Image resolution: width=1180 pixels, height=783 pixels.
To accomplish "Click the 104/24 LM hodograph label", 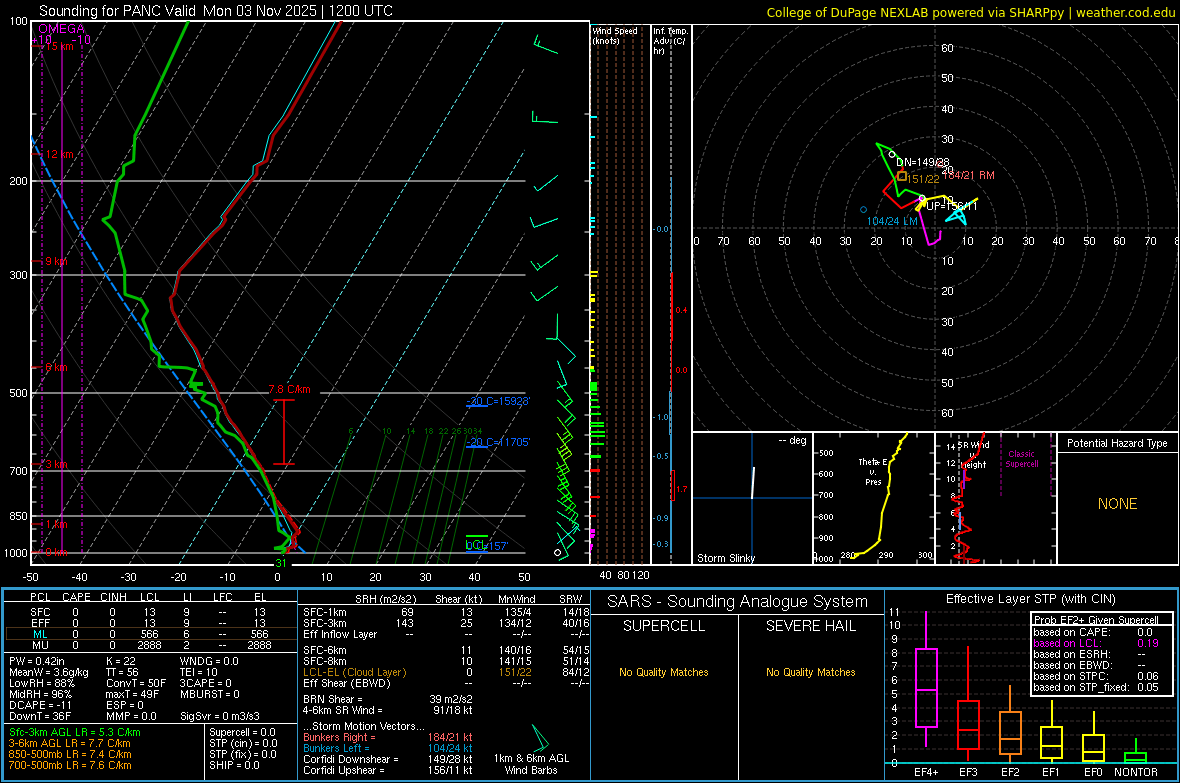I will [x=892, y=221].
